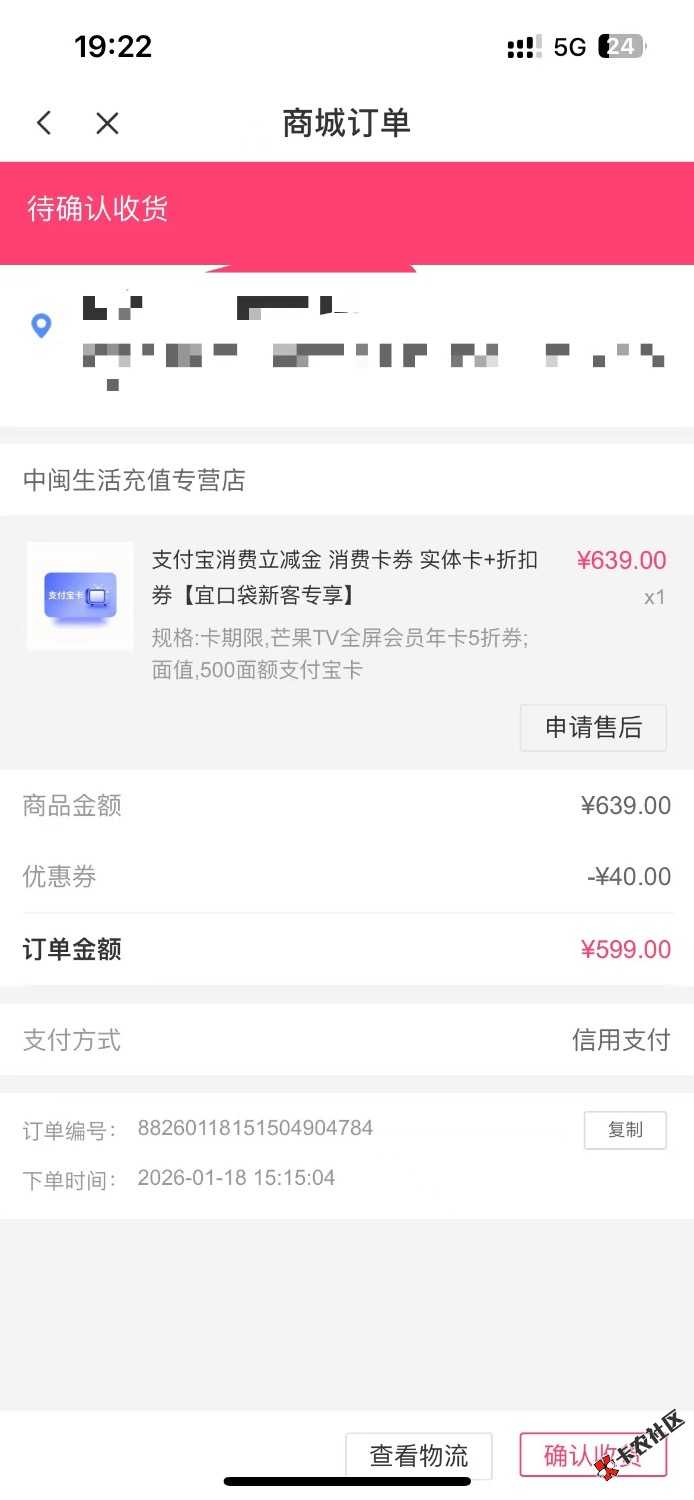Tap the 订单金额 total amount row

coord(347,949)
